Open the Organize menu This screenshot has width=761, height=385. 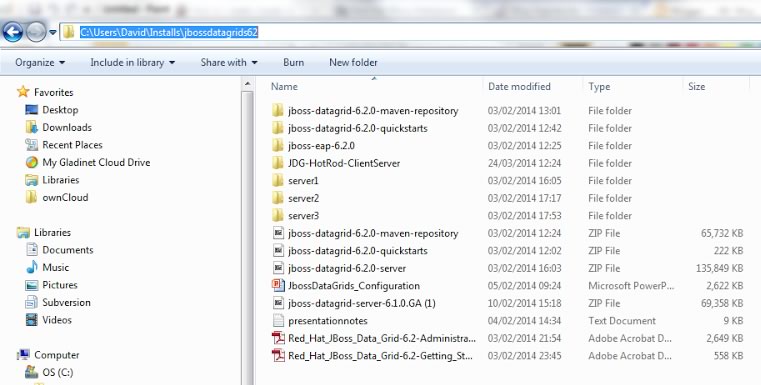coord(40,63)
